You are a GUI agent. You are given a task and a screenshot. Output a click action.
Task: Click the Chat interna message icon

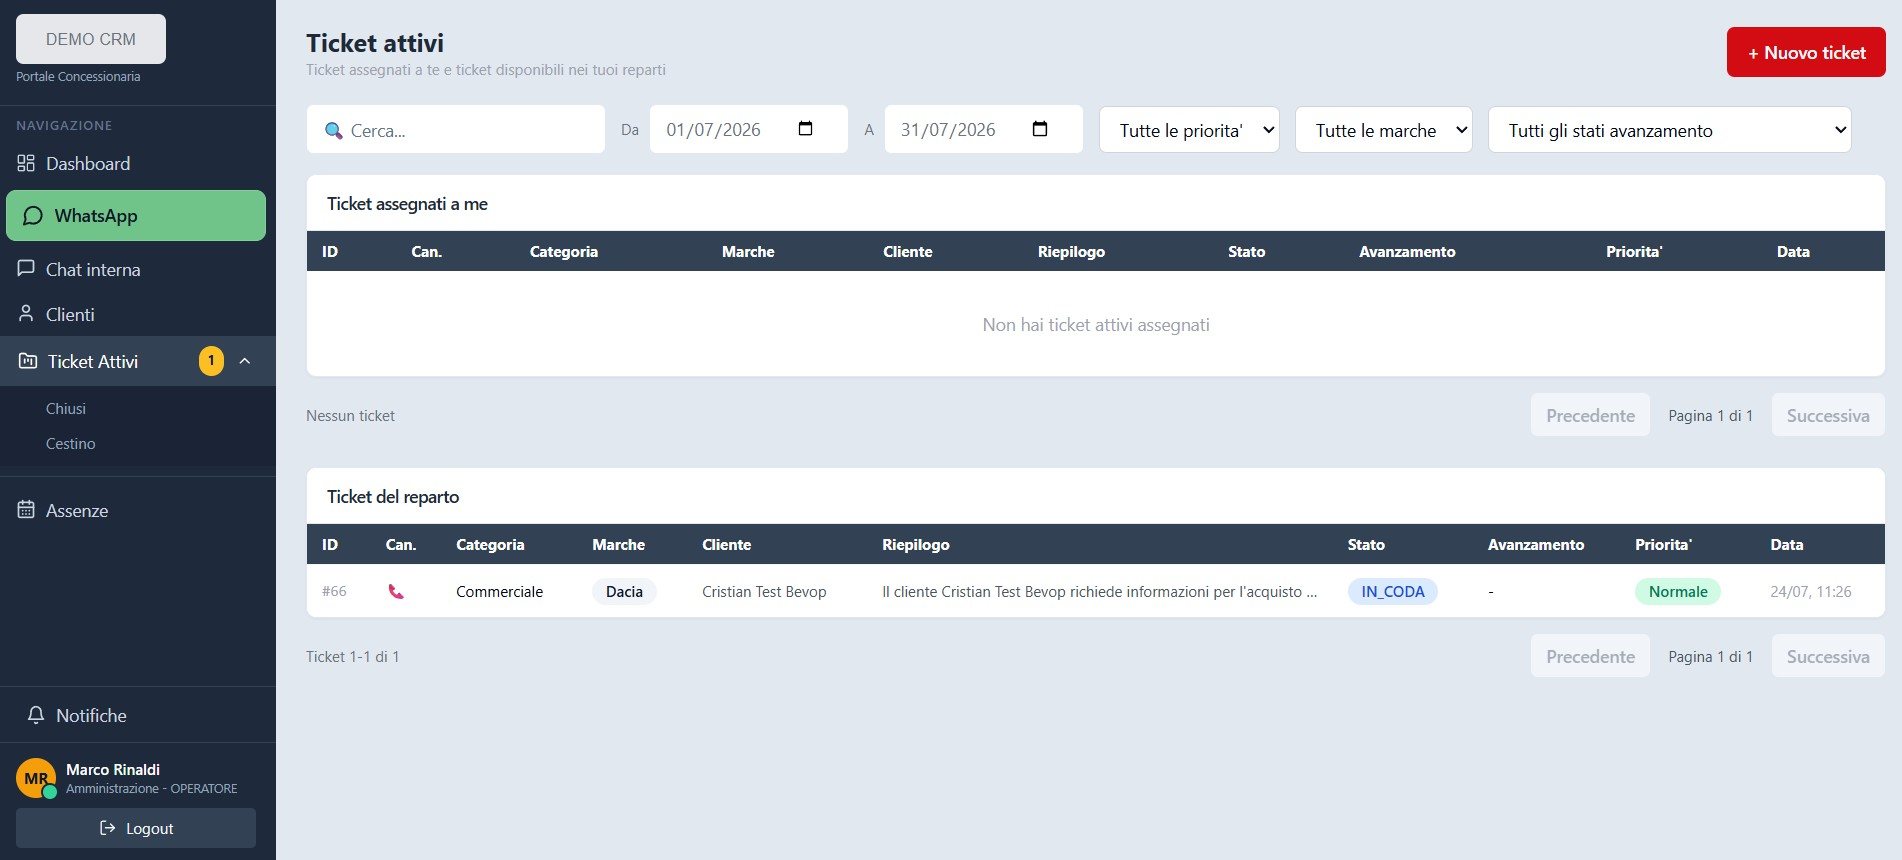coord(26,269)
